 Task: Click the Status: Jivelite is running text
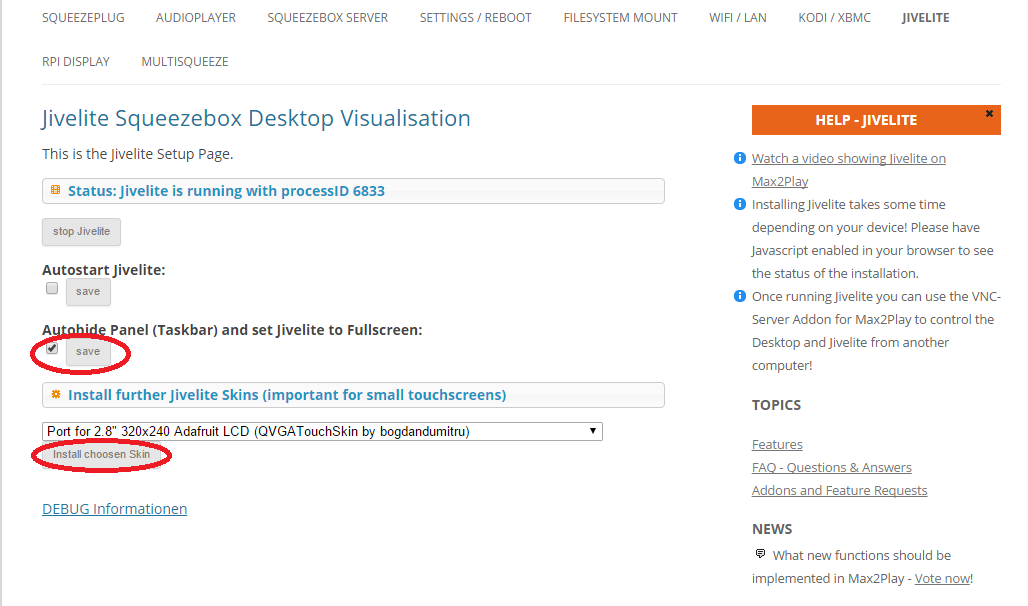tap(226, 191)
